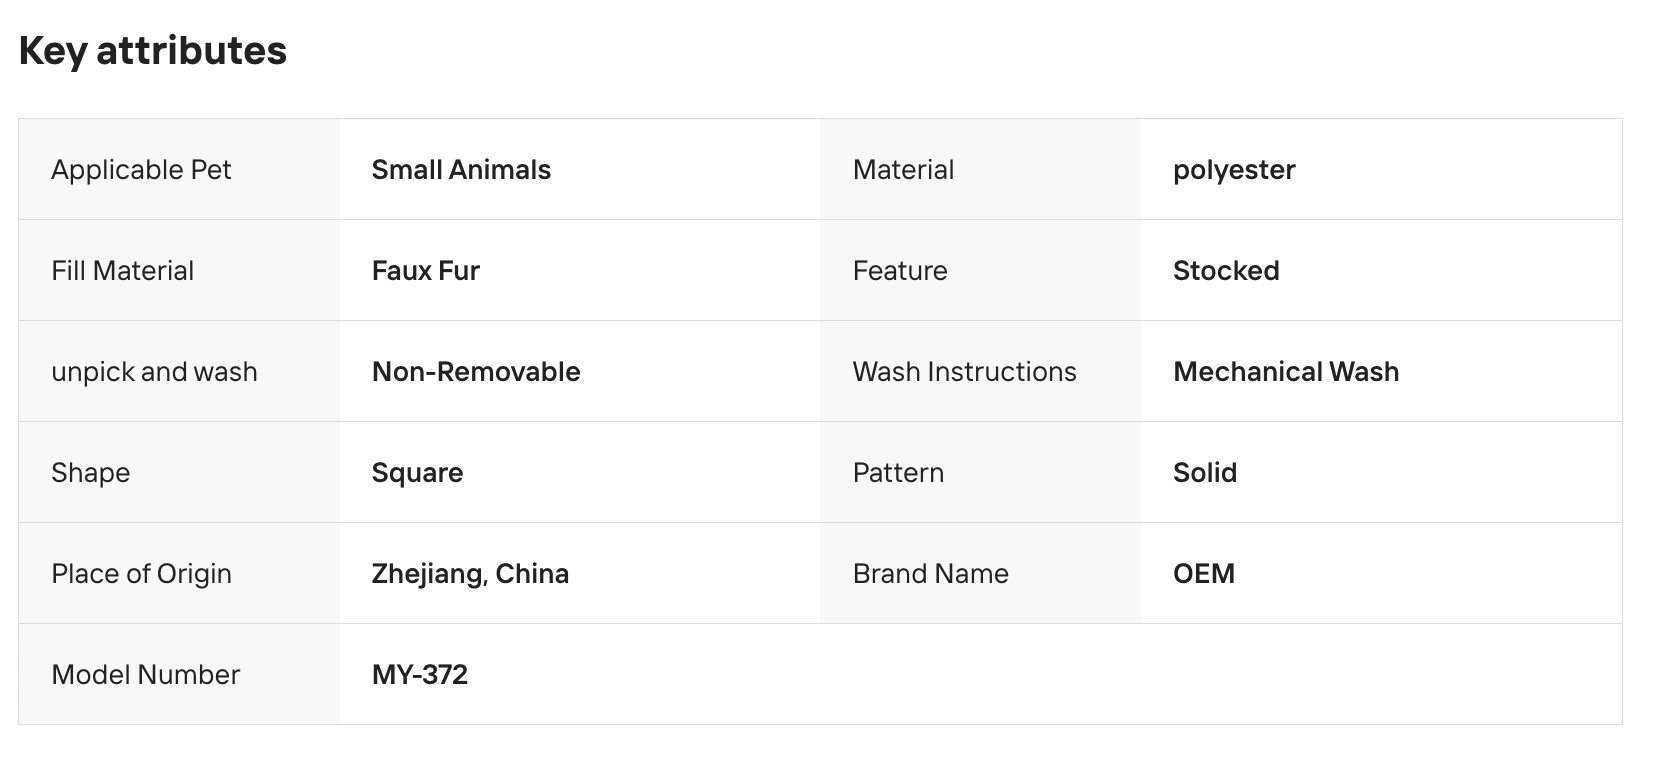Select the OEM brand name value
Viewport: 1658px width, 758px height.
point(1204,574)
